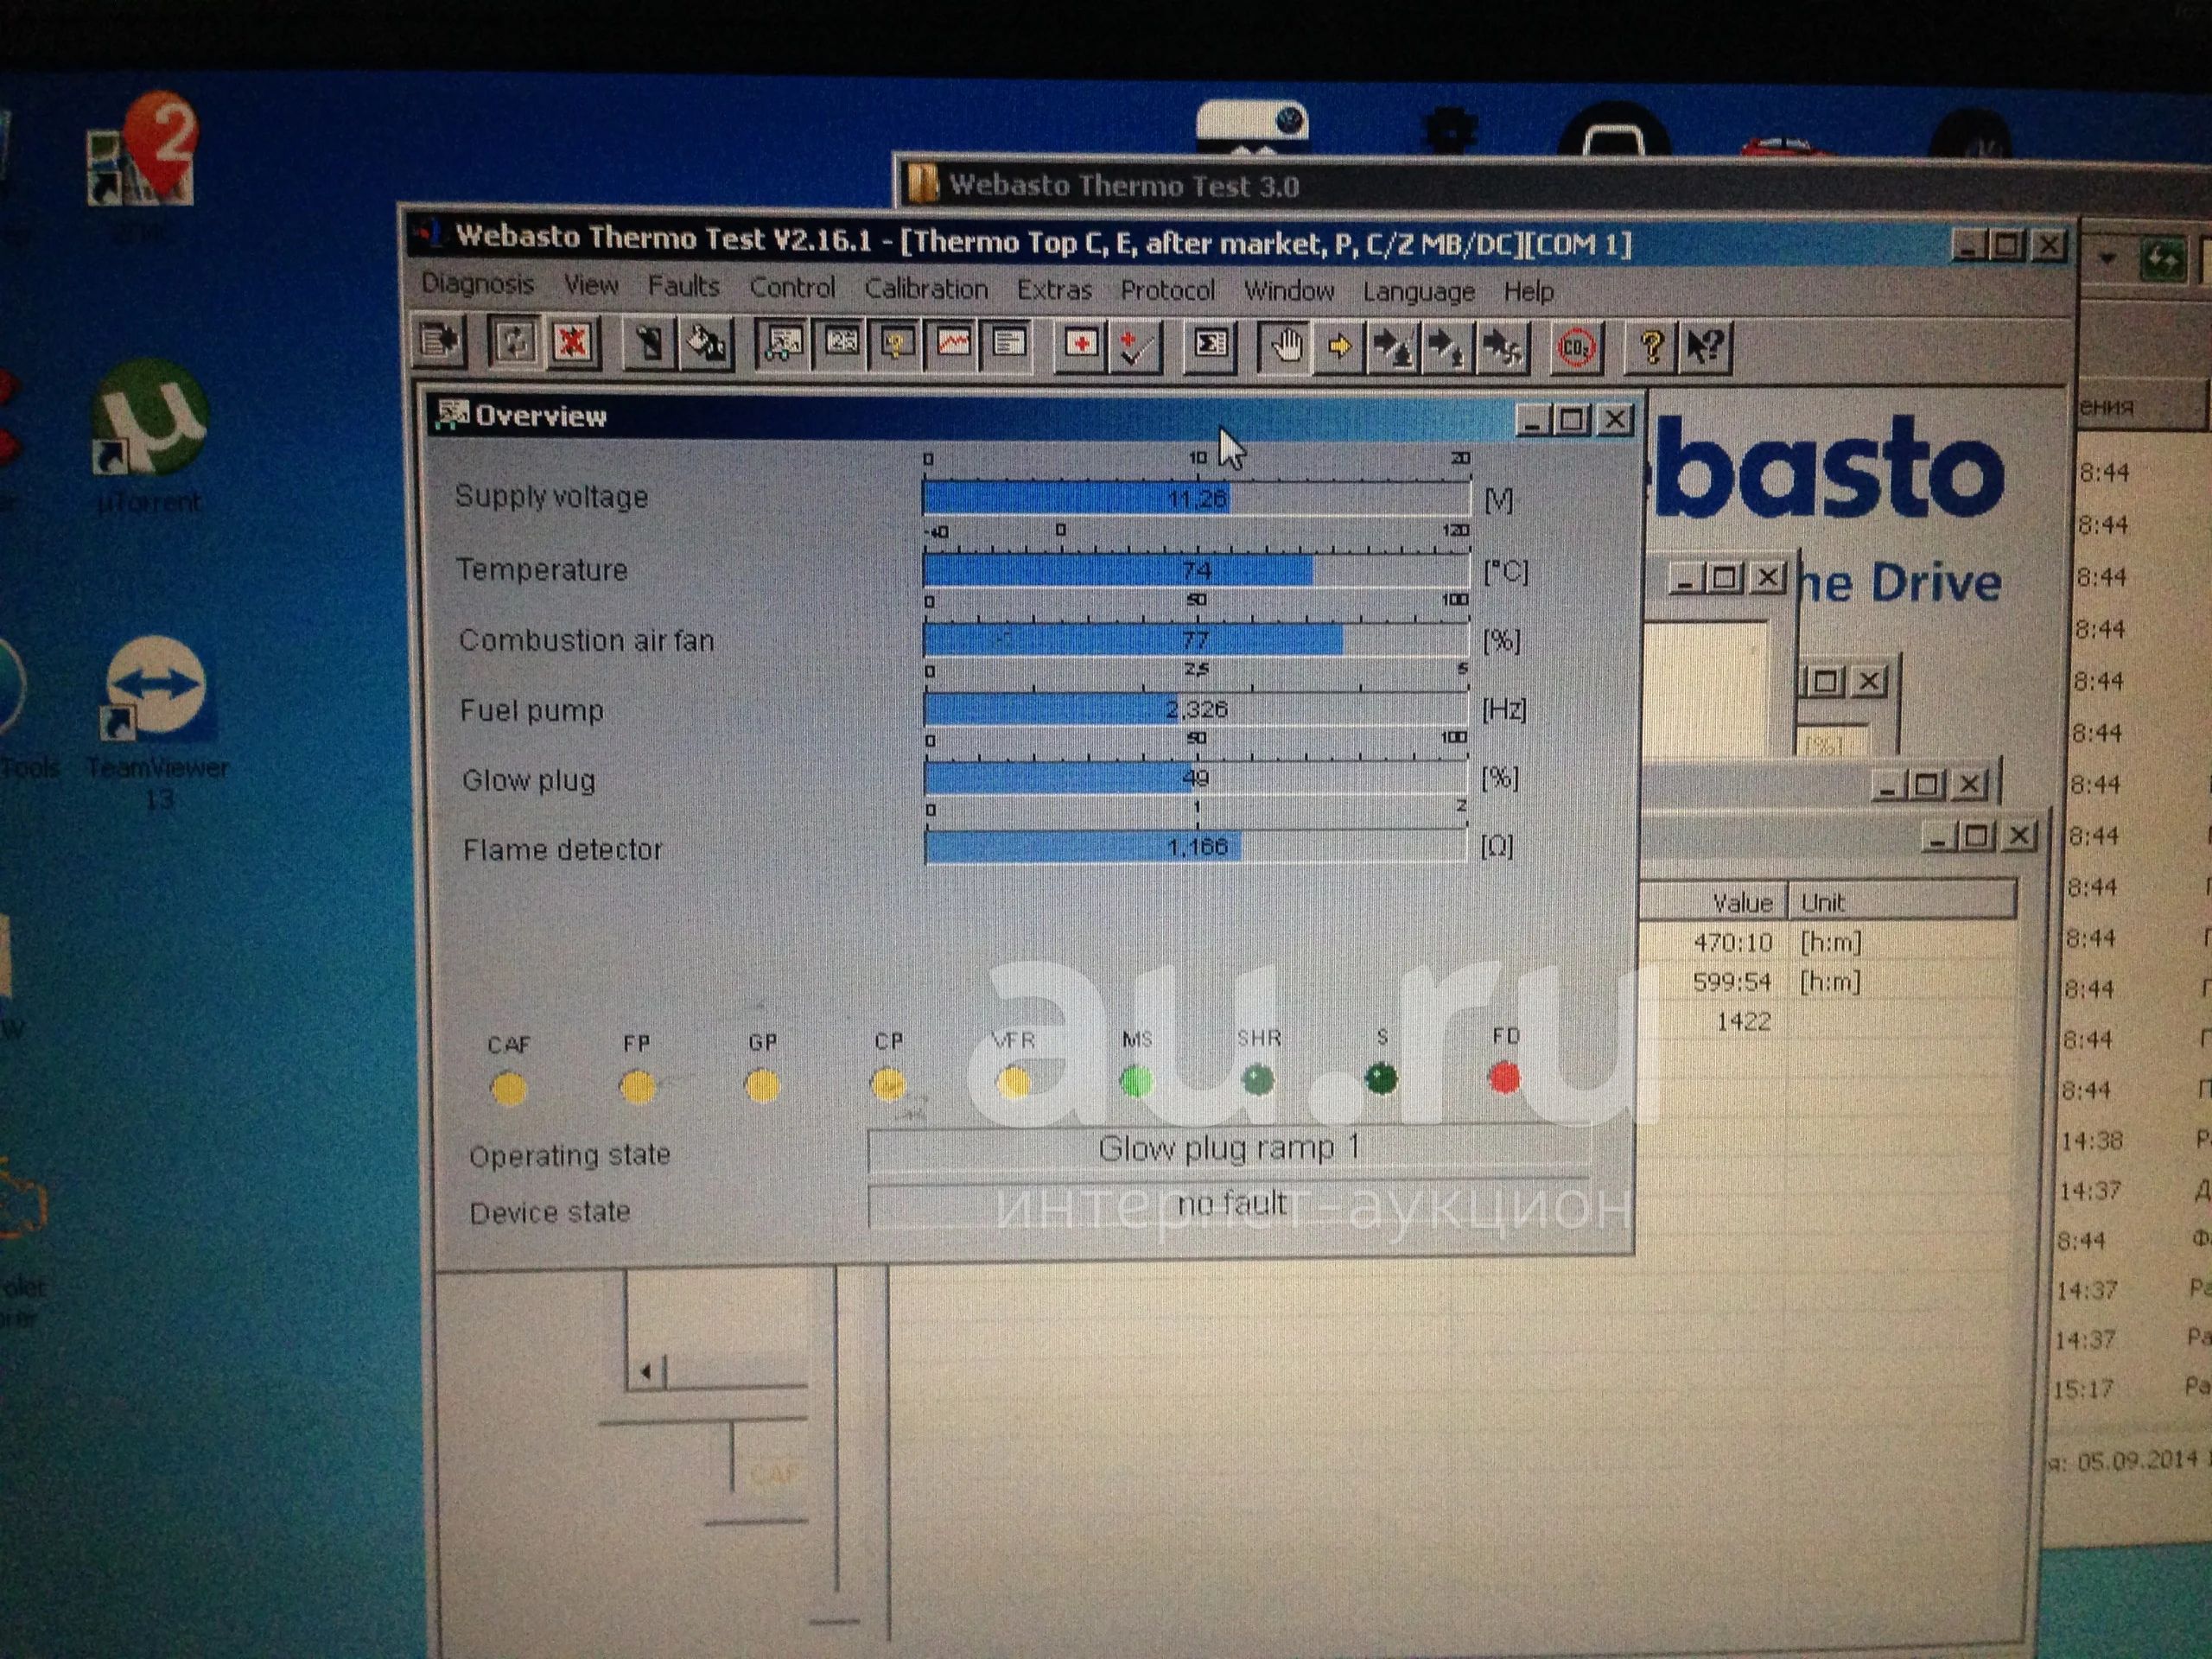Click the MS green status indicator
2212x1659 pixels.
(1136, 1081)
